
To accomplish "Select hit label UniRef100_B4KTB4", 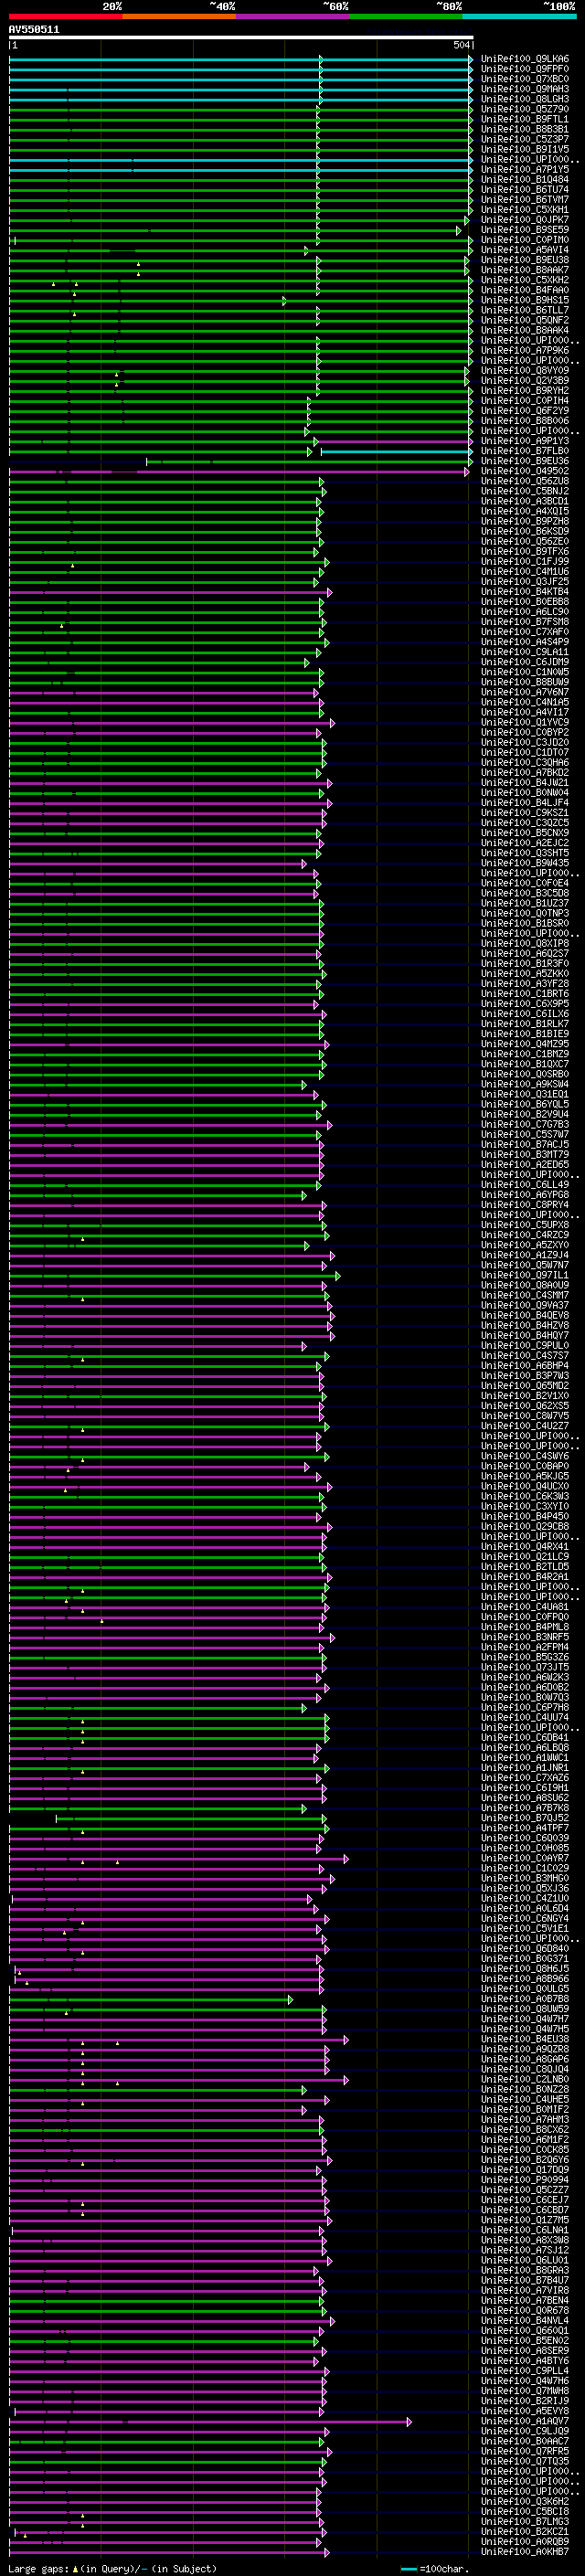I will [525, 592].
